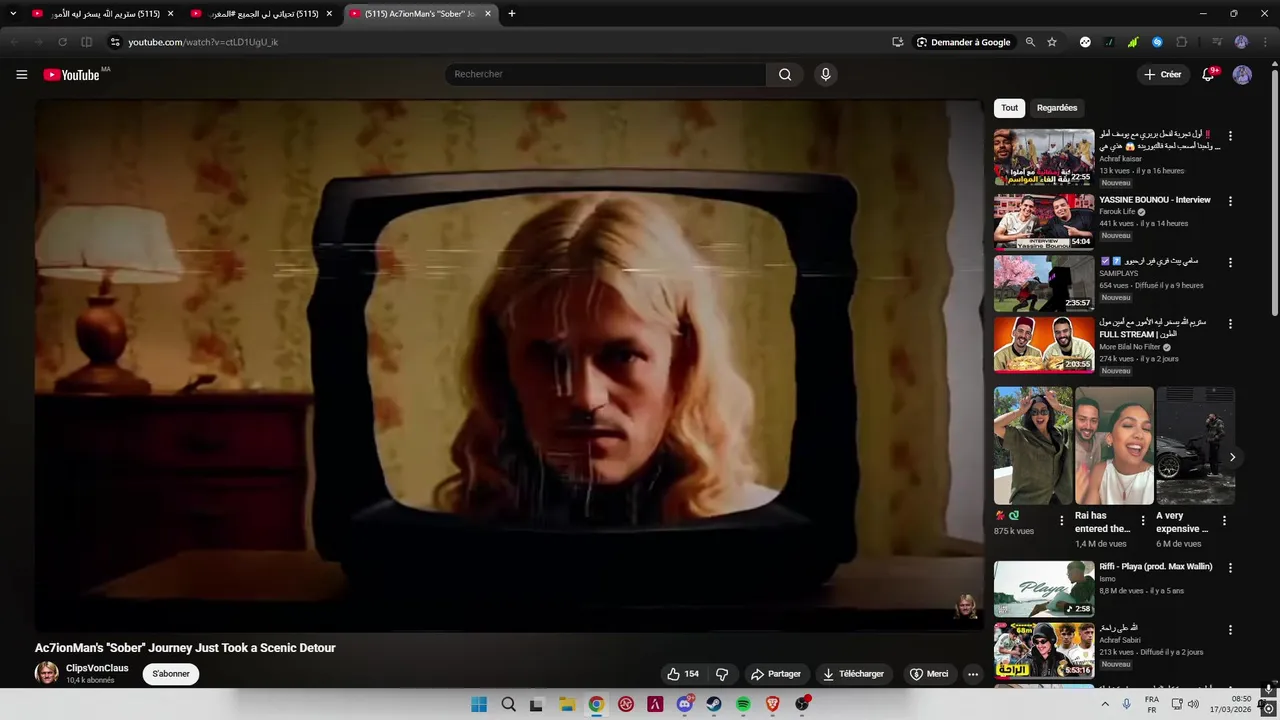1280x720 pixels.
Task: Click the video player to pause
Action: point(510,365)
